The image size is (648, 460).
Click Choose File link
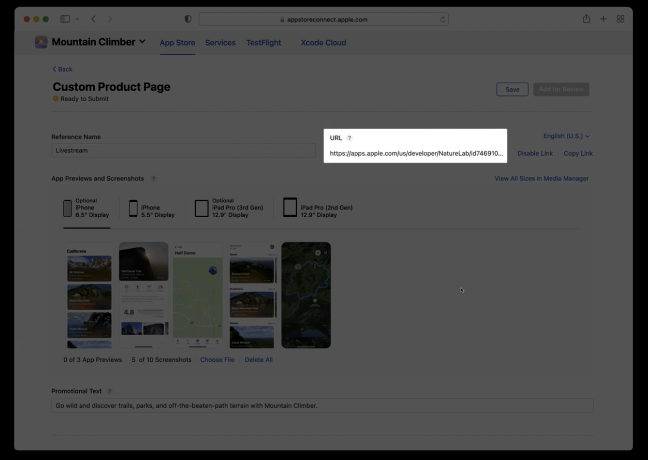[217, 360]
